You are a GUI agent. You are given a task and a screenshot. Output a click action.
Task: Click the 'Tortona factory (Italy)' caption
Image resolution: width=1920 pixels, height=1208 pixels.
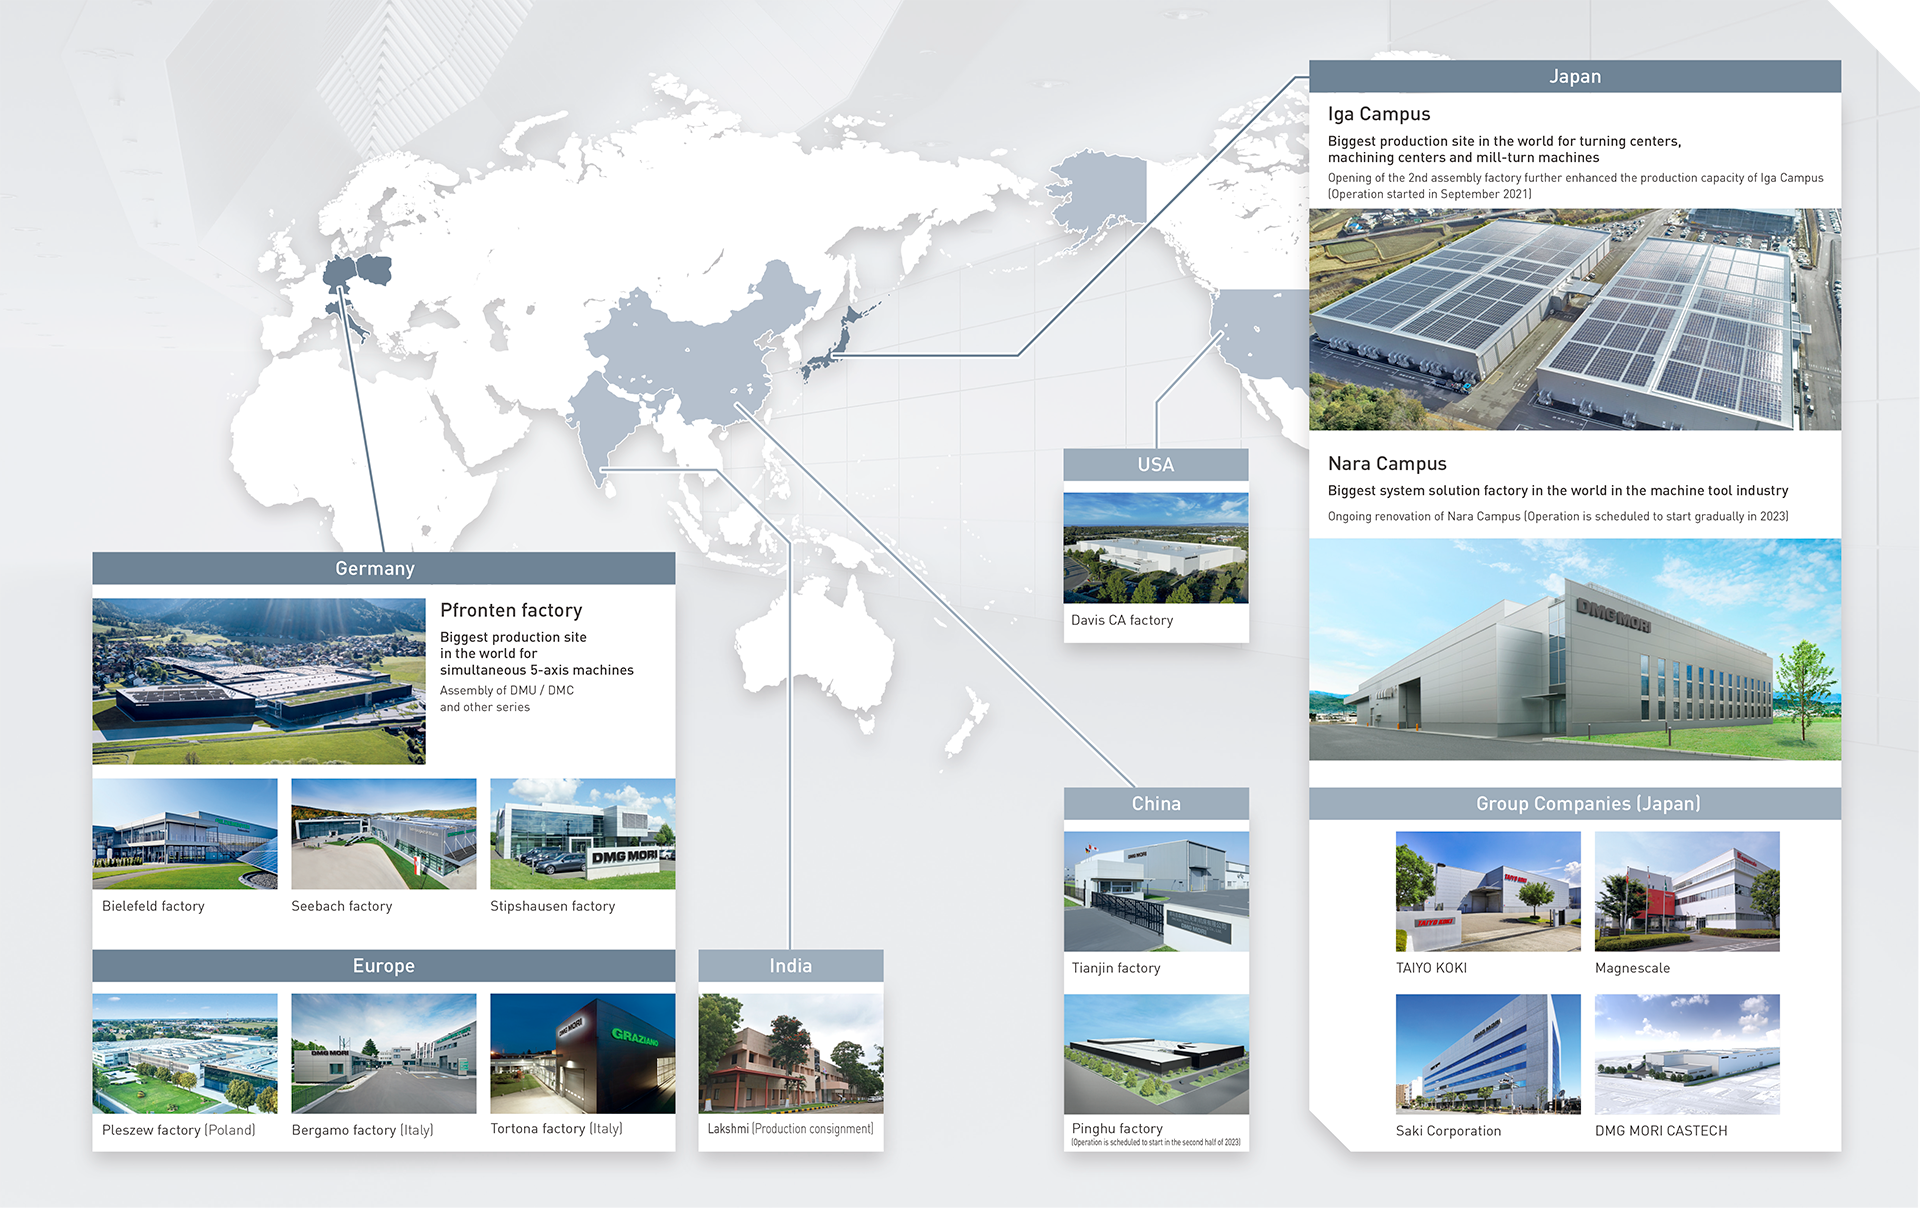point(557,1129)
